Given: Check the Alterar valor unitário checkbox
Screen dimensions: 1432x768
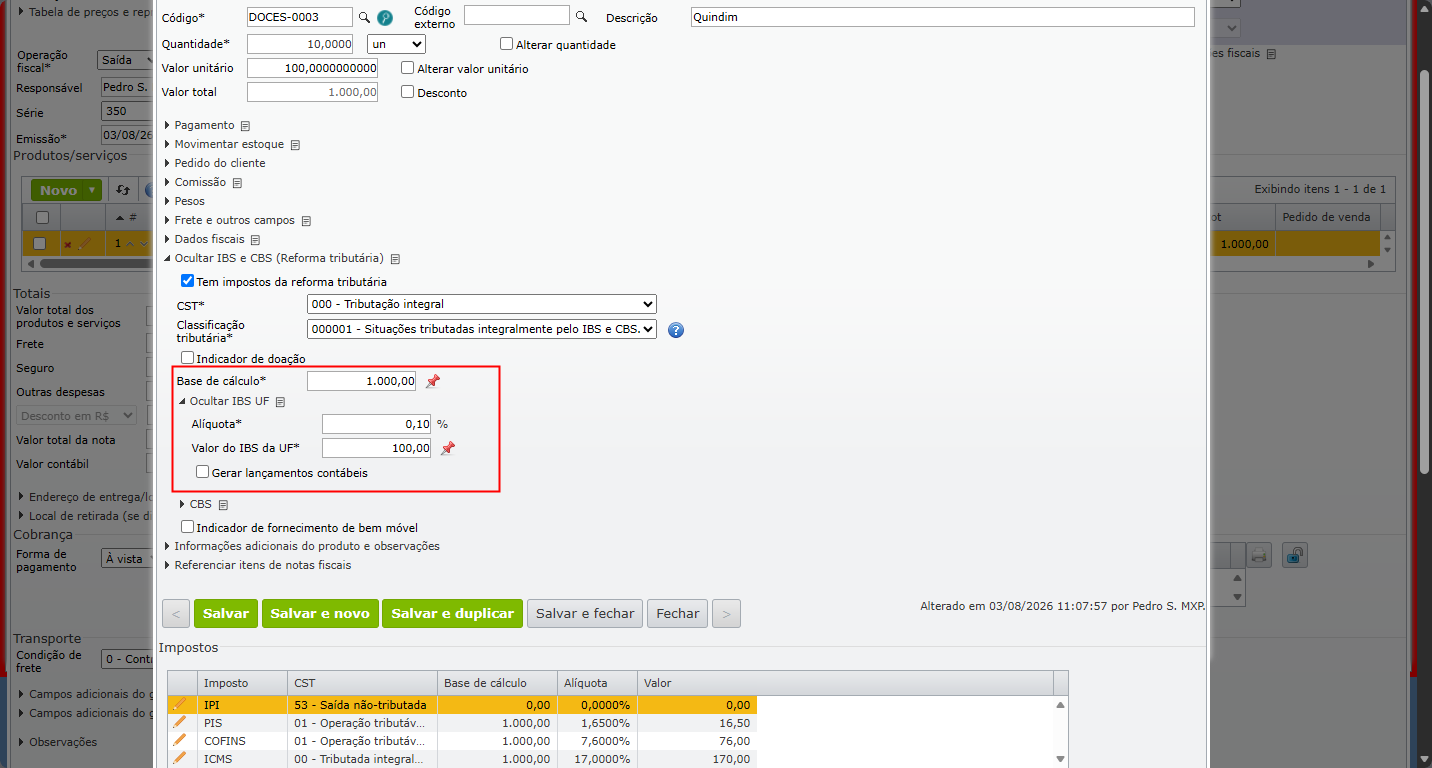Looking at the screenshot, I should coord(407,68).
